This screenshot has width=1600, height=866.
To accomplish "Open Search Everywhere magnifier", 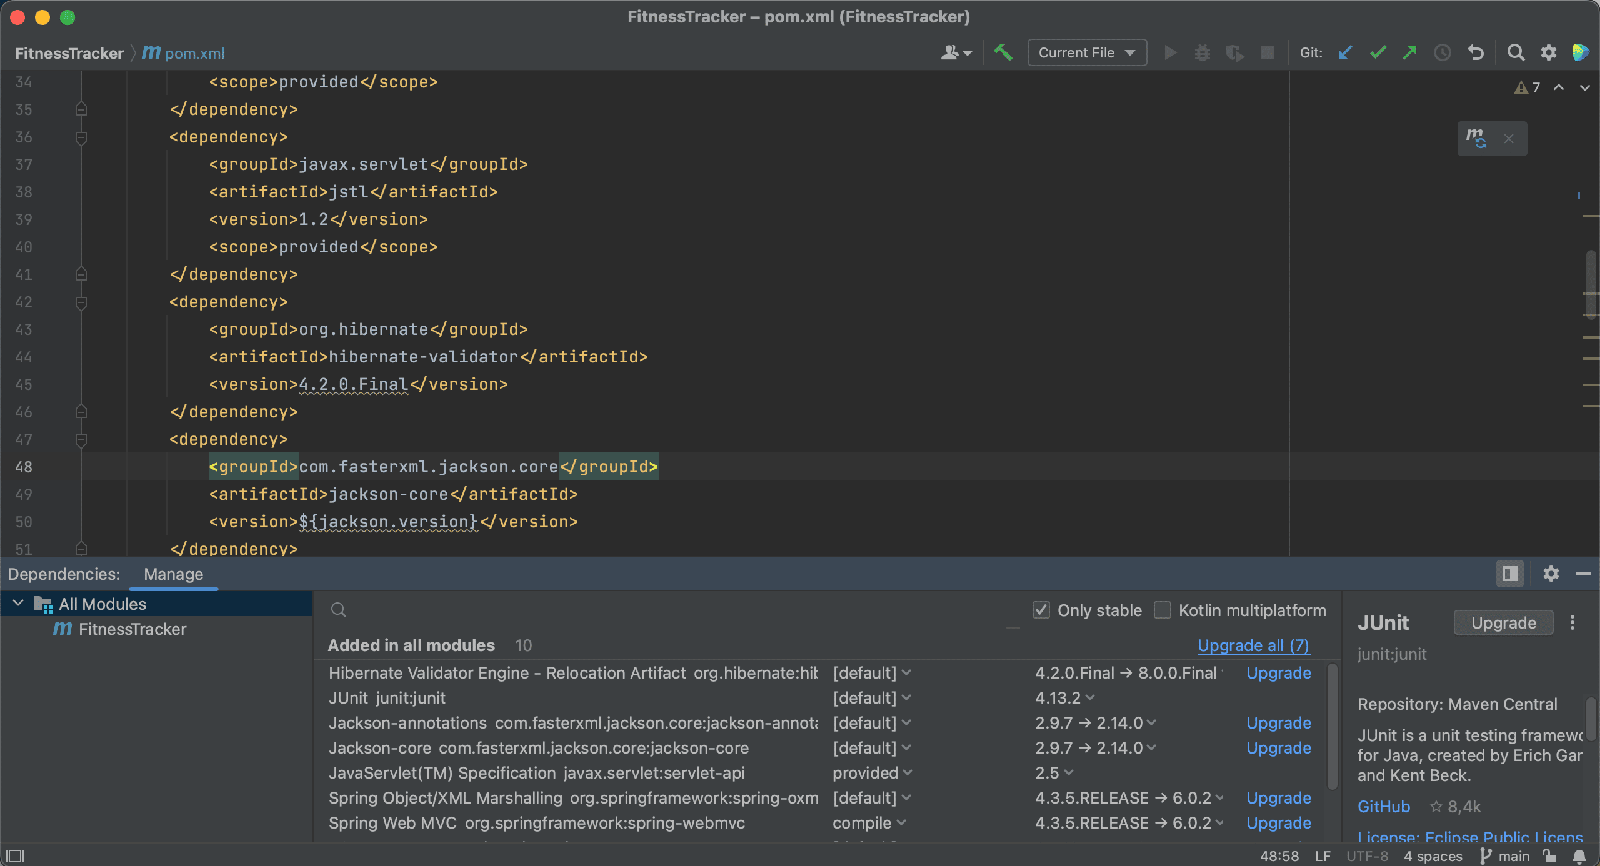I will 1516,52.
